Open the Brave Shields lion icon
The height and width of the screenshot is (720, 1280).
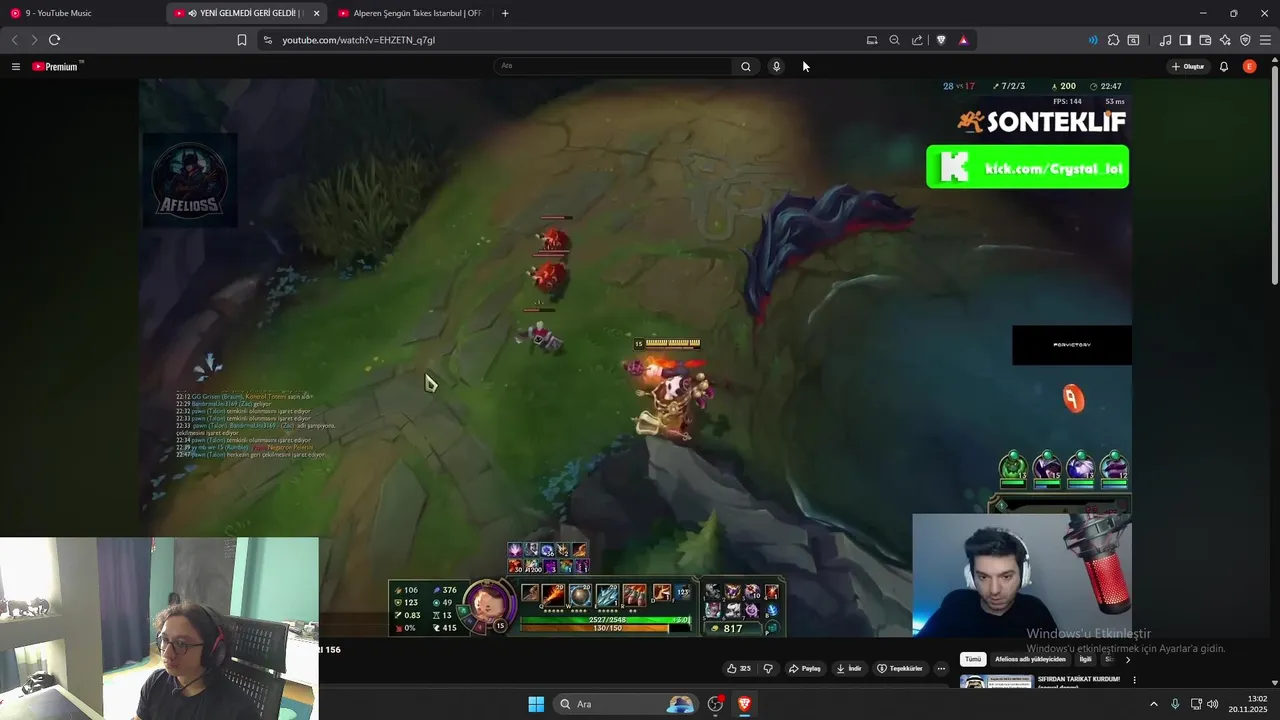(x=941, y=40)
